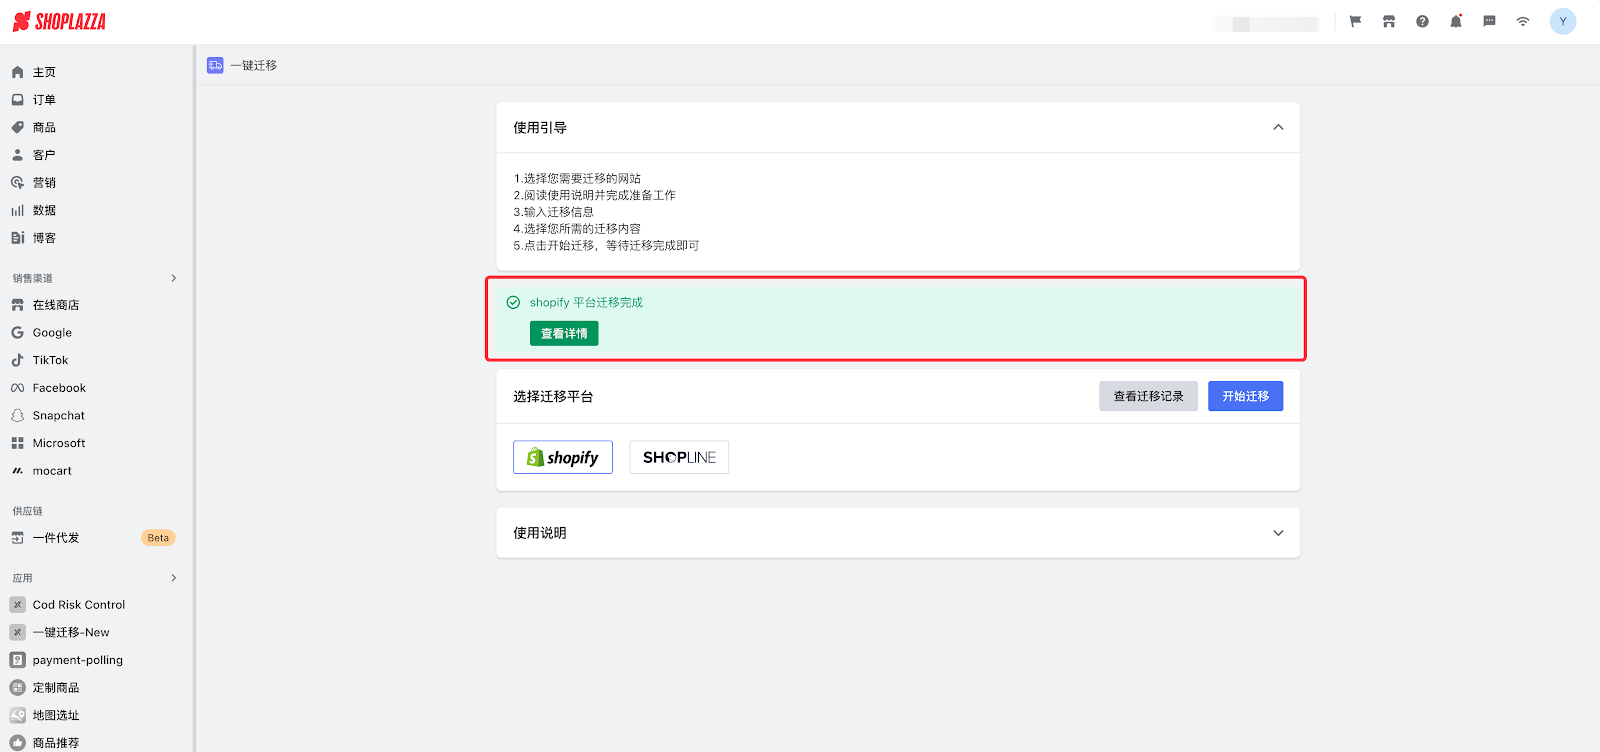Viewport: 1600px width, 752px height.
Task: Click the 开始迁移 button
Action: click(x=1245, y=396)
